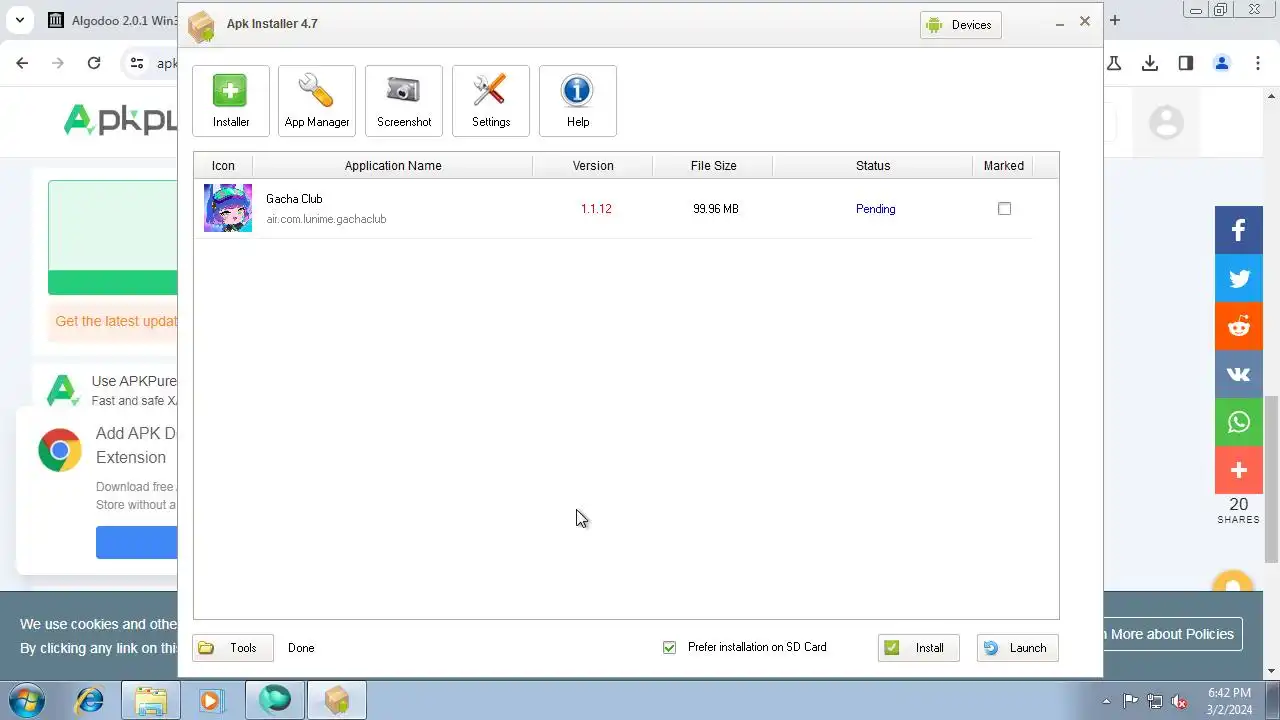Click the APKPure user avatar icon
The image size is (1280, 720).
1166,122
